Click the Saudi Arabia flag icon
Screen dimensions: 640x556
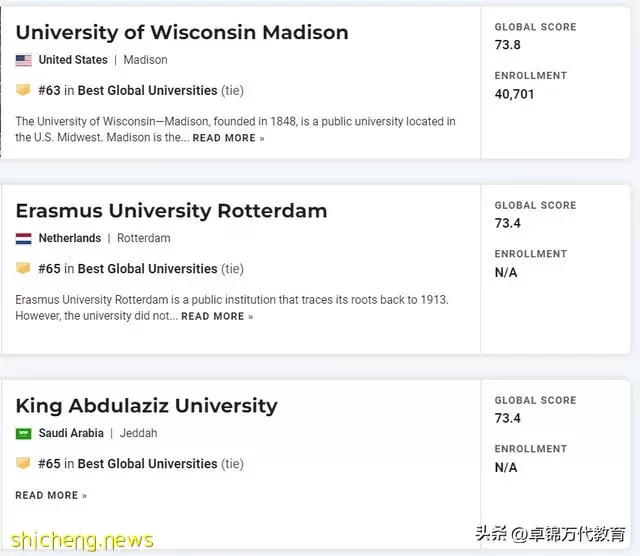click(x=23, y=433)
